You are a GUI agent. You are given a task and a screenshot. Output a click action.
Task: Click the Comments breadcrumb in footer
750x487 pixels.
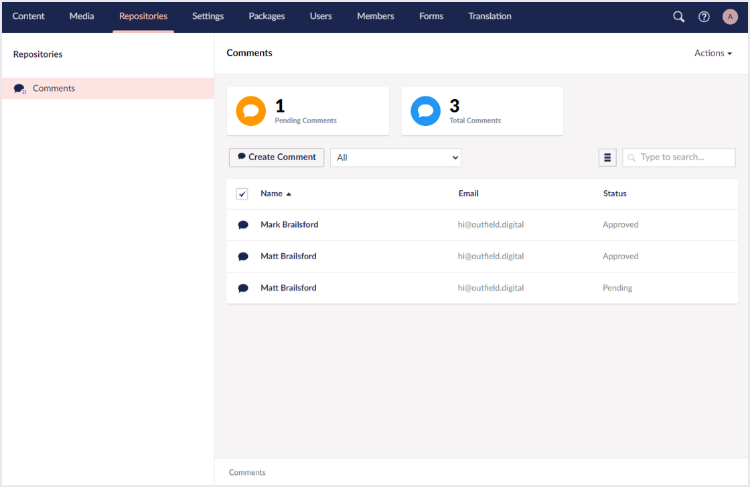click(247, 472)
